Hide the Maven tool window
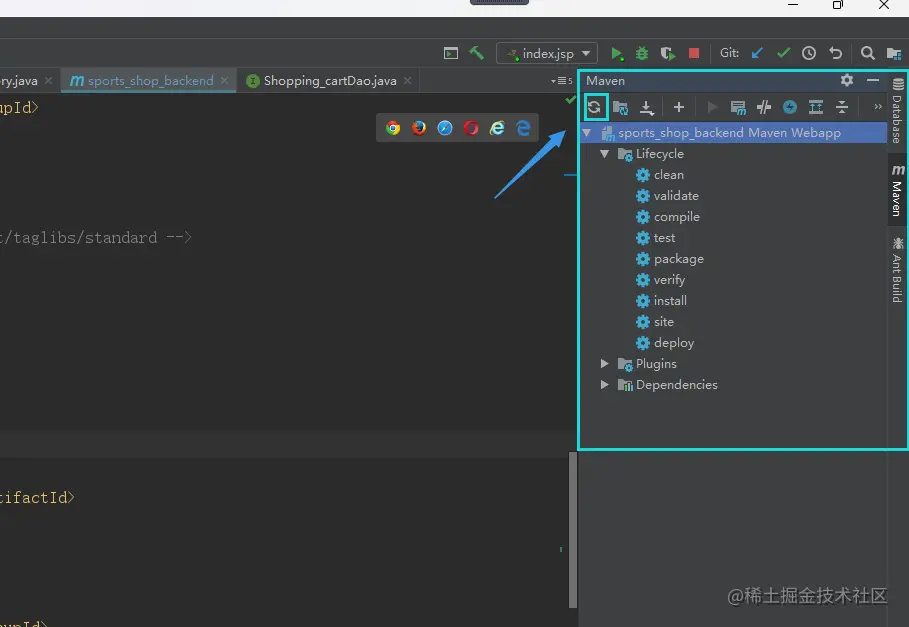This screenshot has height=627, width=909. [x=873, y=80]
